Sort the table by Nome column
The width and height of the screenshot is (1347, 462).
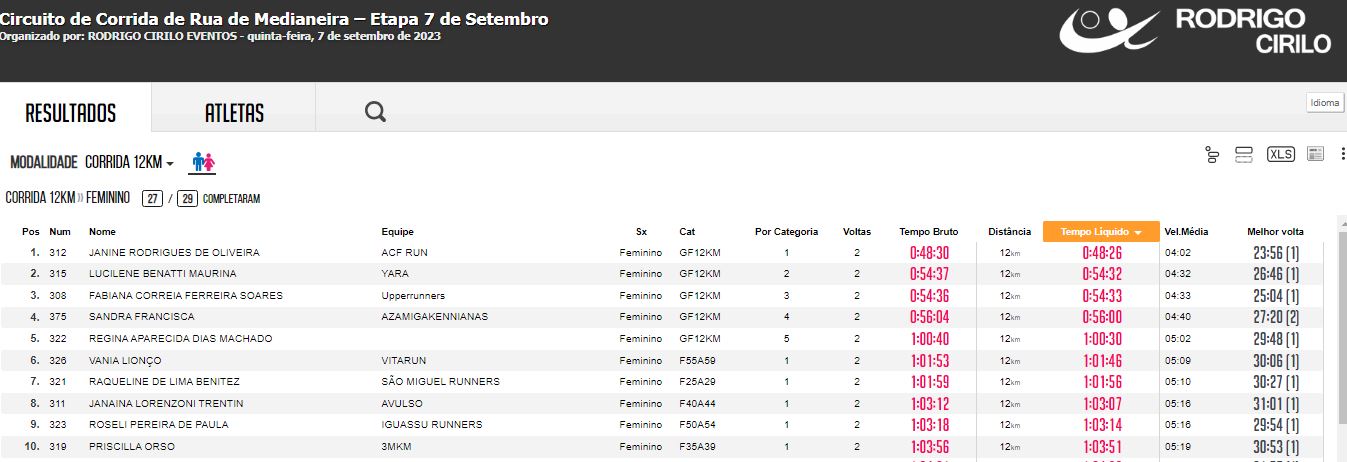coord(102,231)
